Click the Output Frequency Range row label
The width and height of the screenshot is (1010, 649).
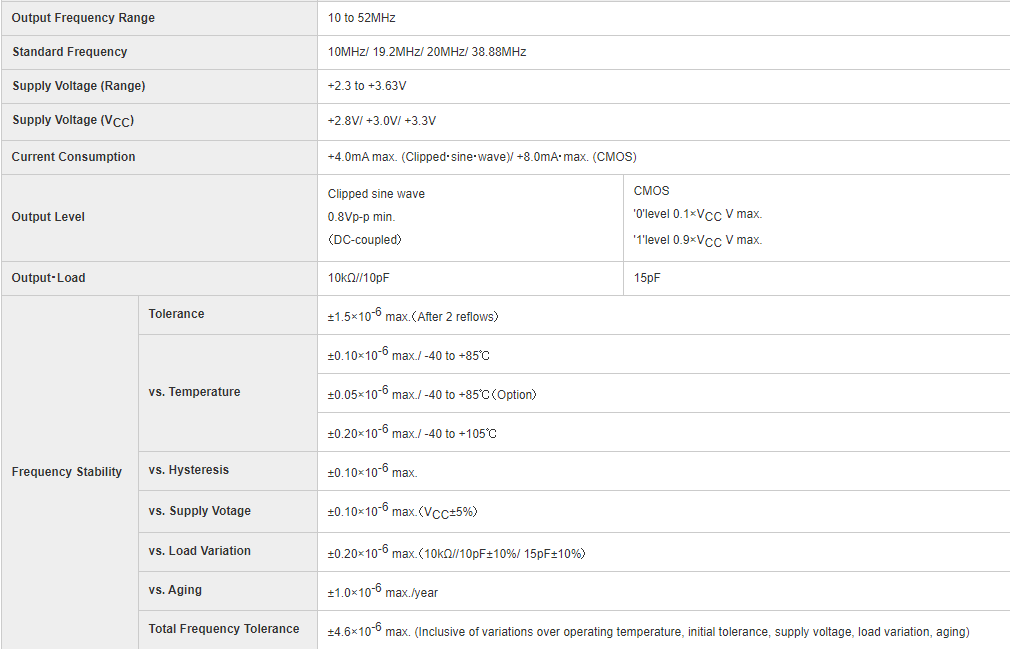tap(83, 18)
